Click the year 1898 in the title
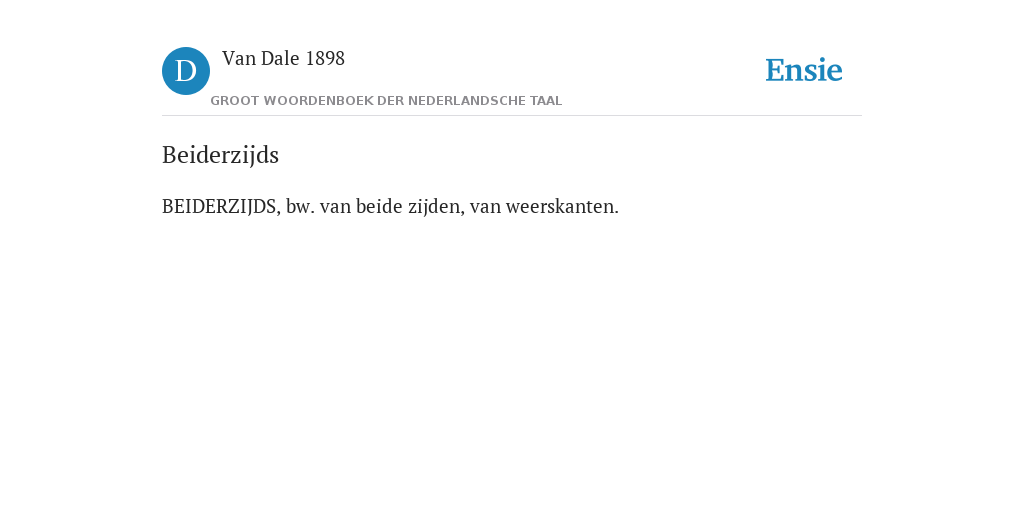 tap(325, 59)
